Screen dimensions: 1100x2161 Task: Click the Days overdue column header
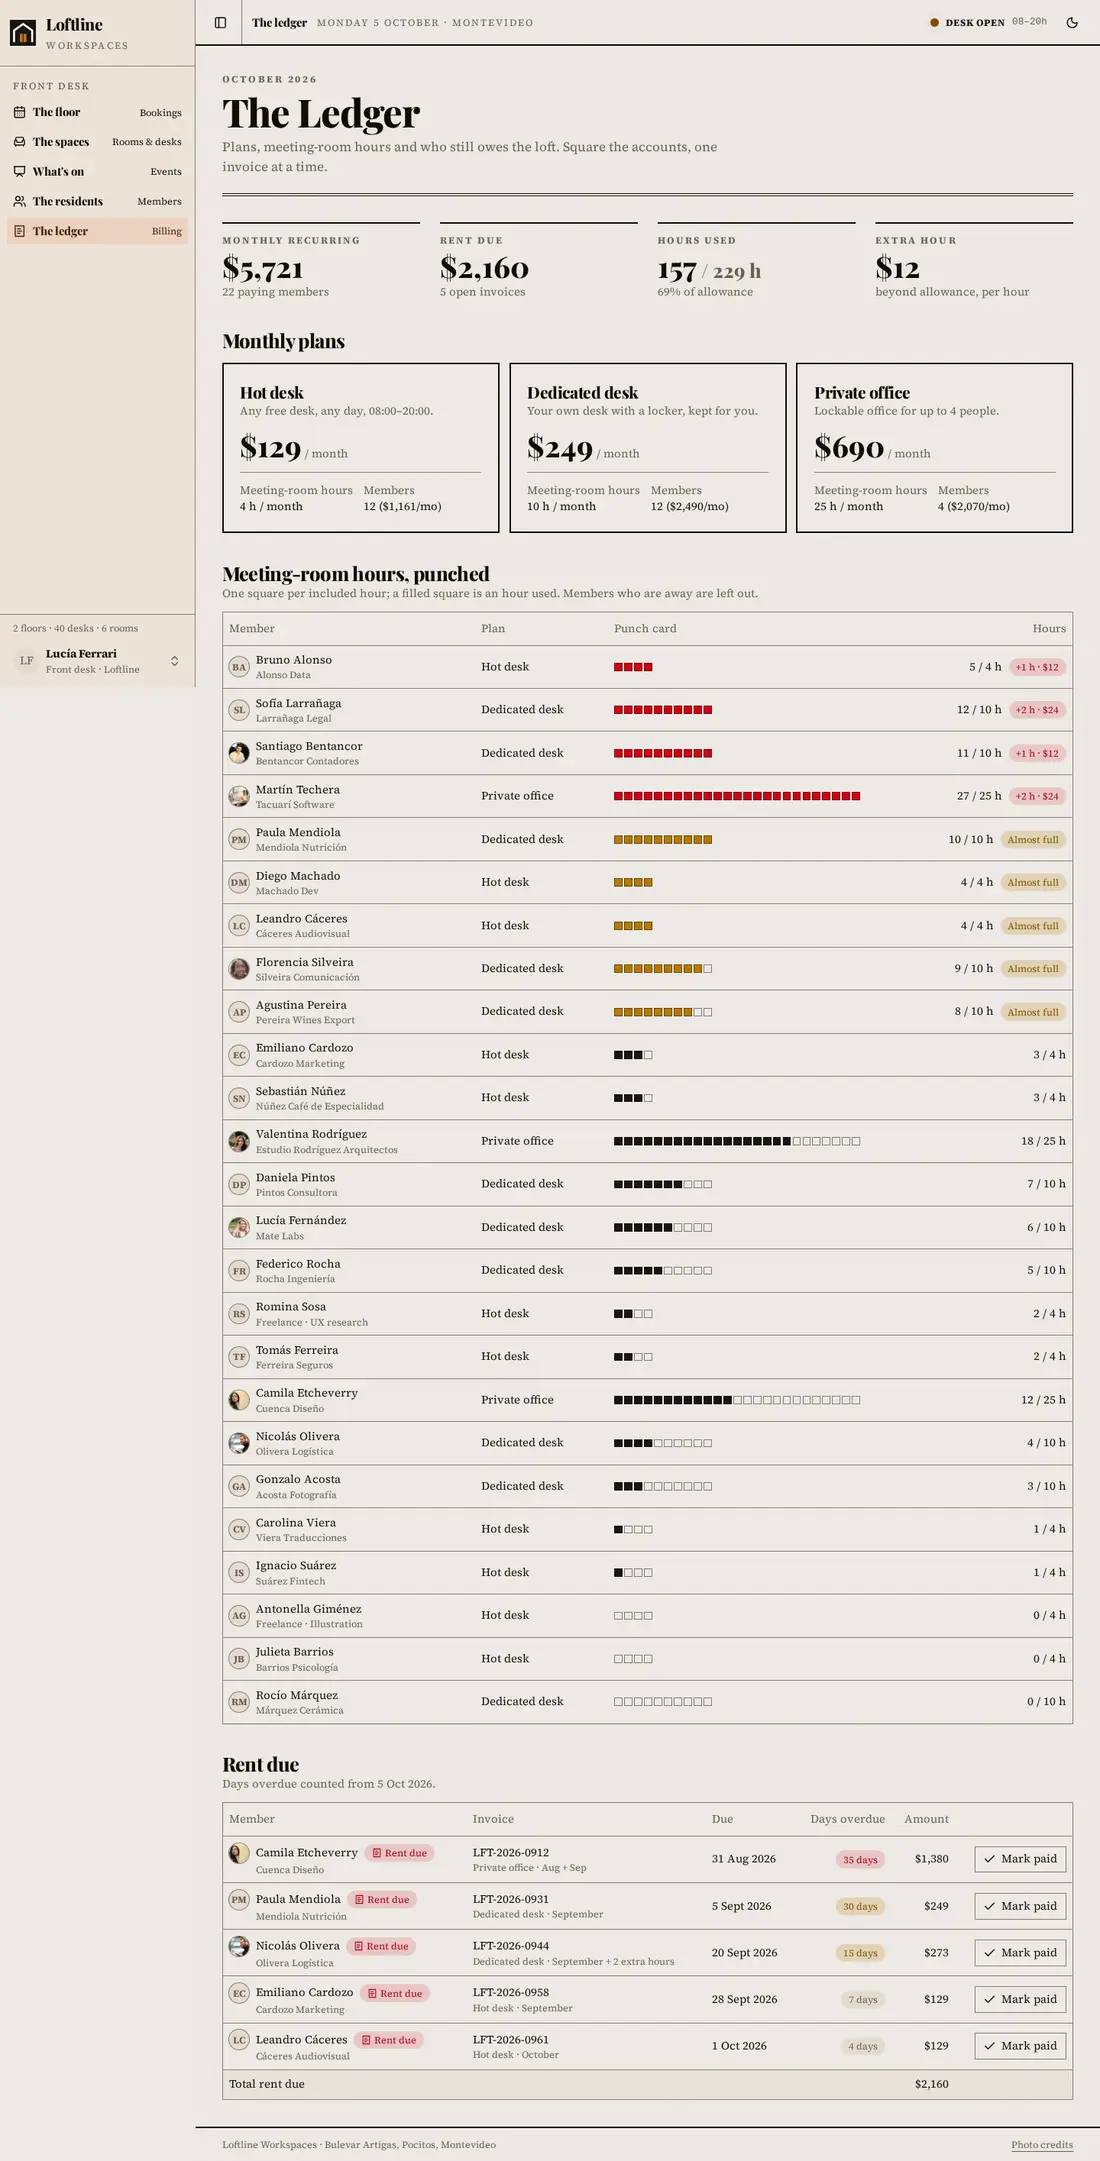[x=847, y=1819]
